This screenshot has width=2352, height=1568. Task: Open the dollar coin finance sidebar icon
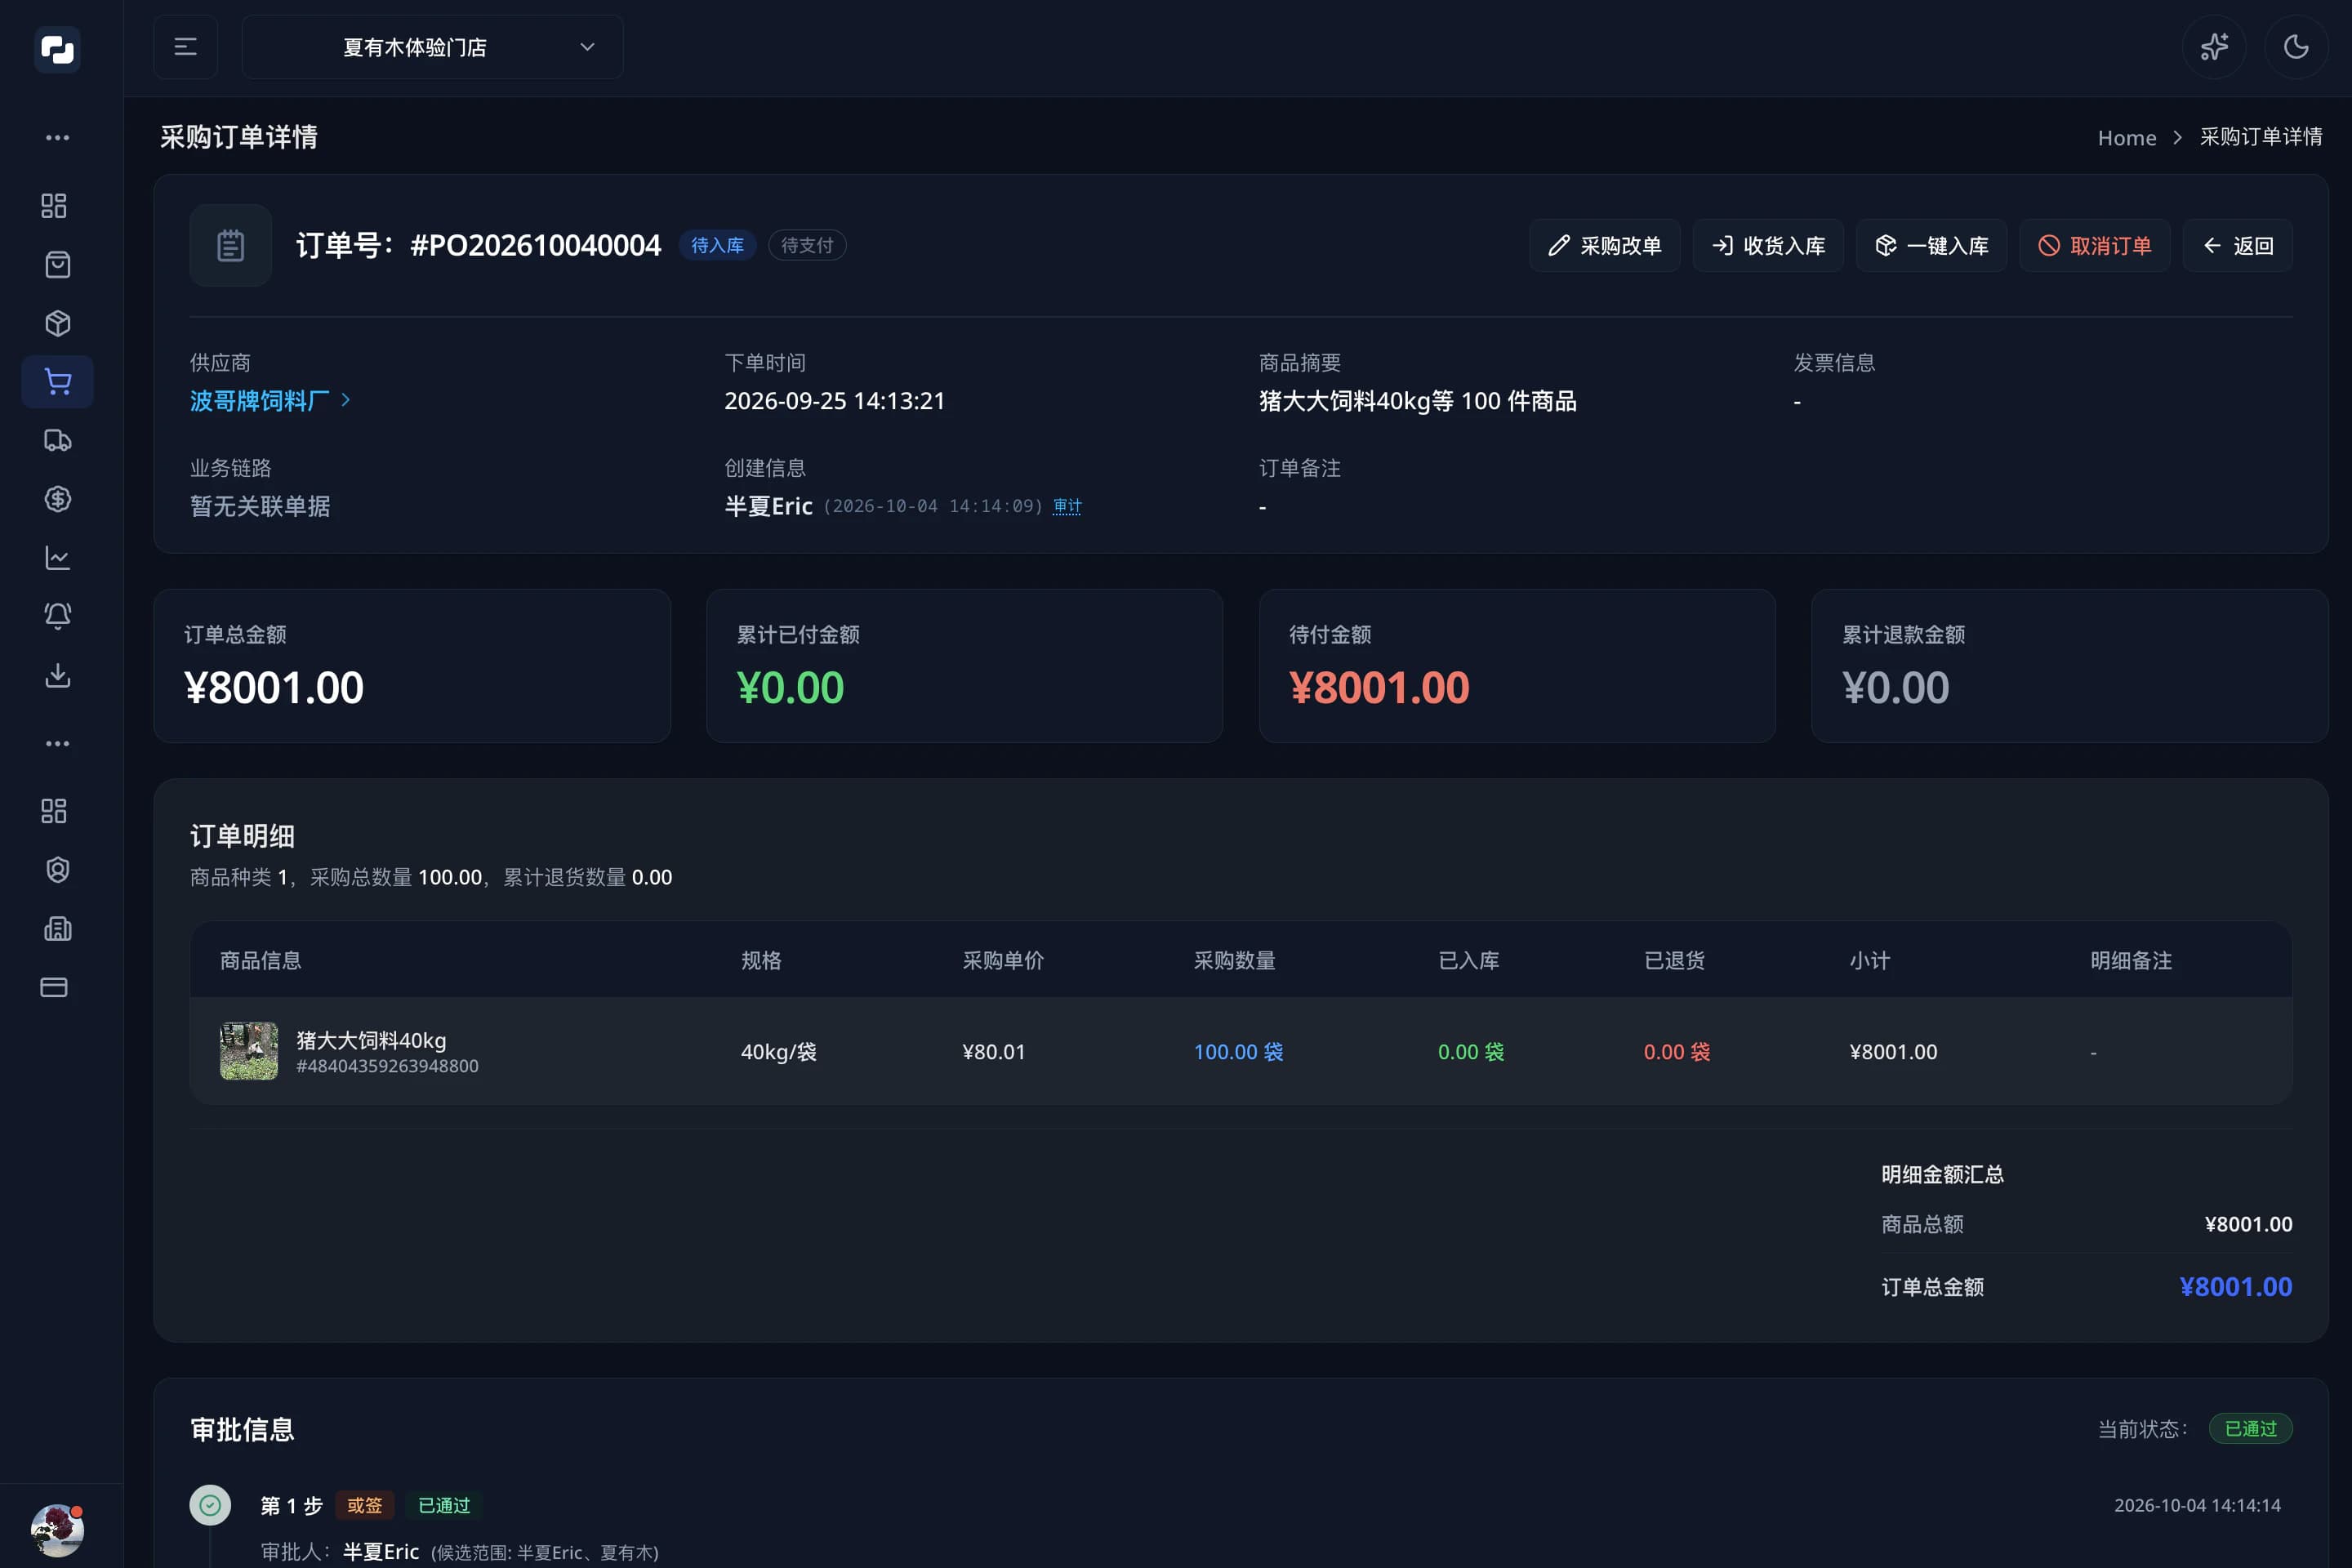[58, 499]
